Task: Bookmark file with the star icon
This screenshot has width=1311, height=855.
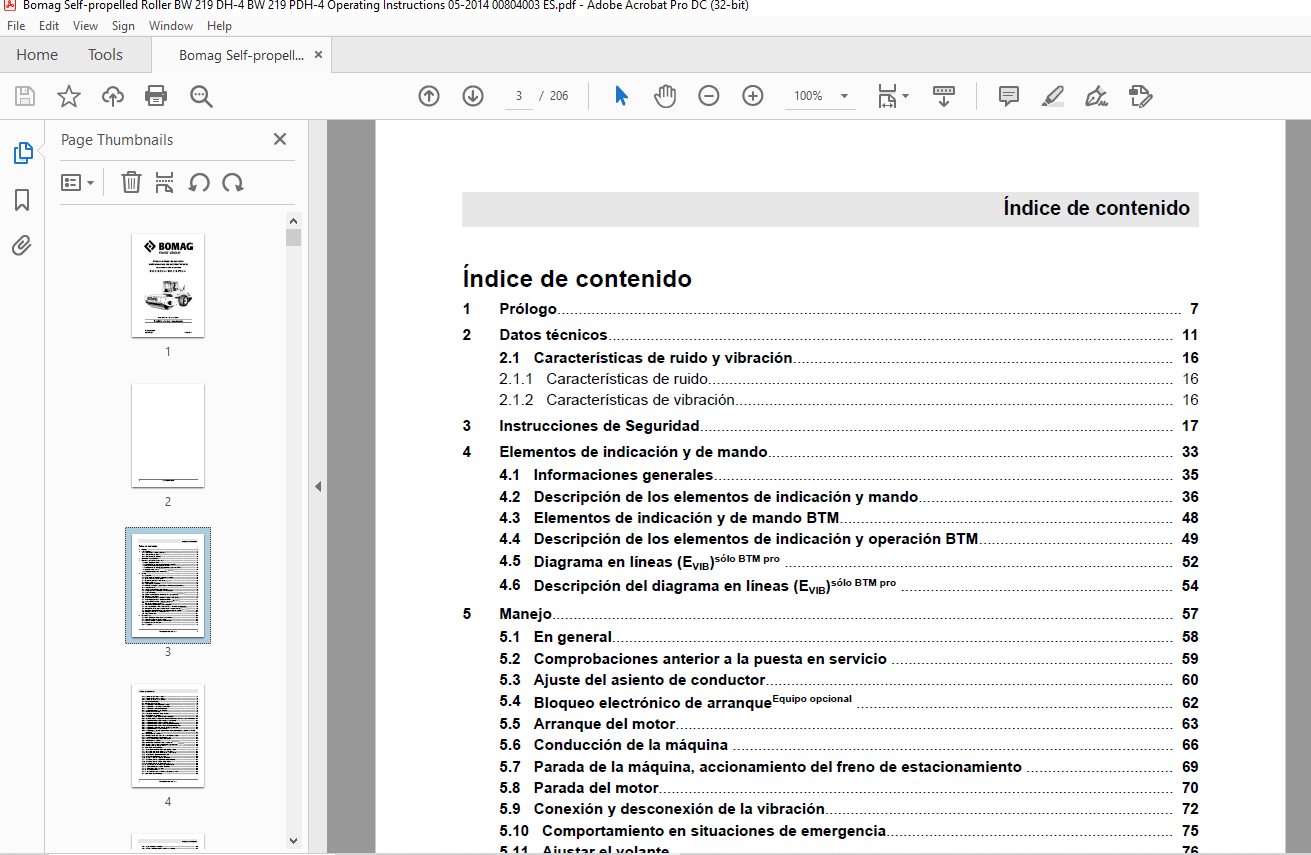Action: pyautogui.click(x=69, y=96)
